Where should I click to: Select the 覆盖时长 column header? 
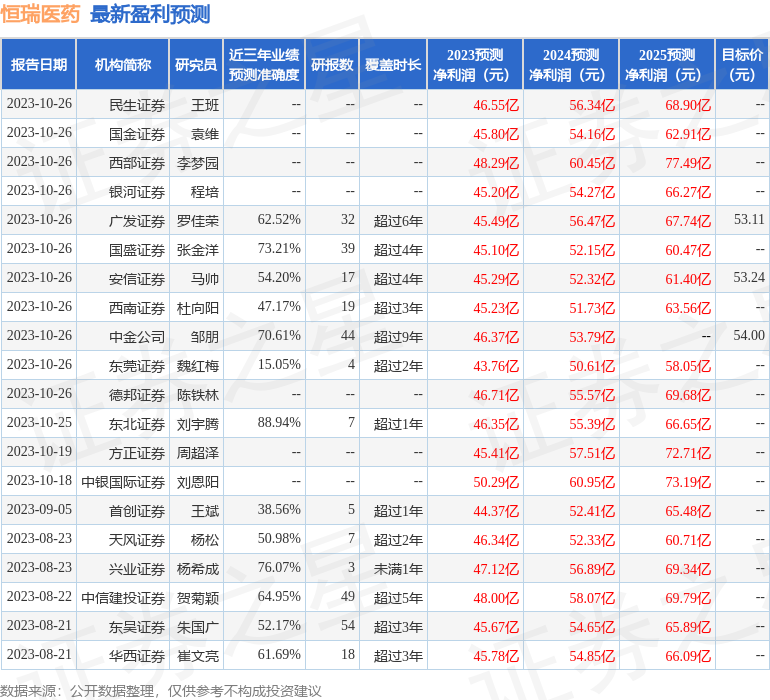tap(393, 64)
